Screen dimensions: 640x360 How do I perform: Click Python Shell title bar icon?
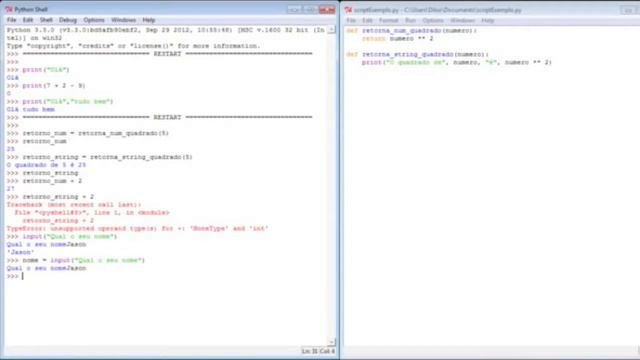9,9
